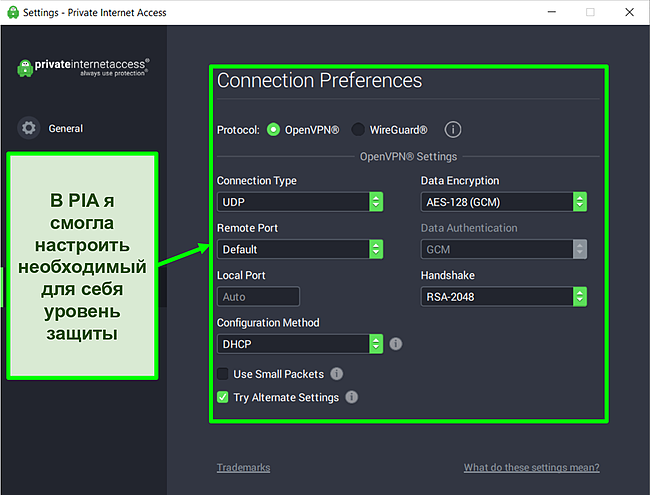The width and height of the screenshot is (650, 495).
Task: Click the protocol info icon beside WireGuard
Action: coord(453,130)
